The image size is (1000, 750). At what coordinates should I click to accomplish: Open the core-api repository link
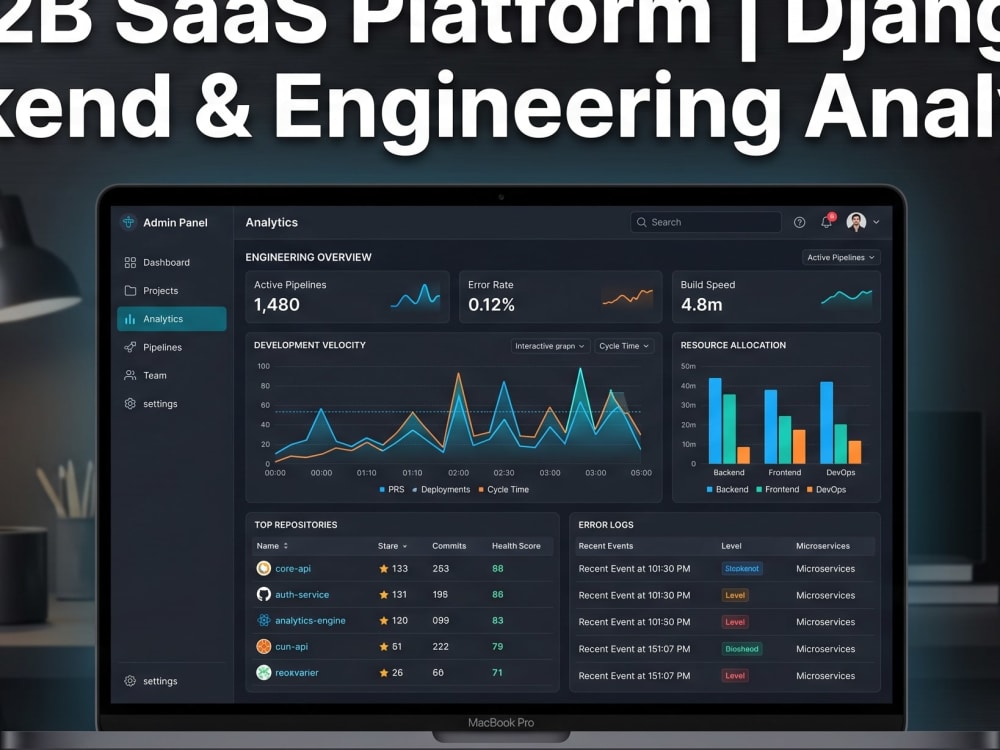point(293,568)
